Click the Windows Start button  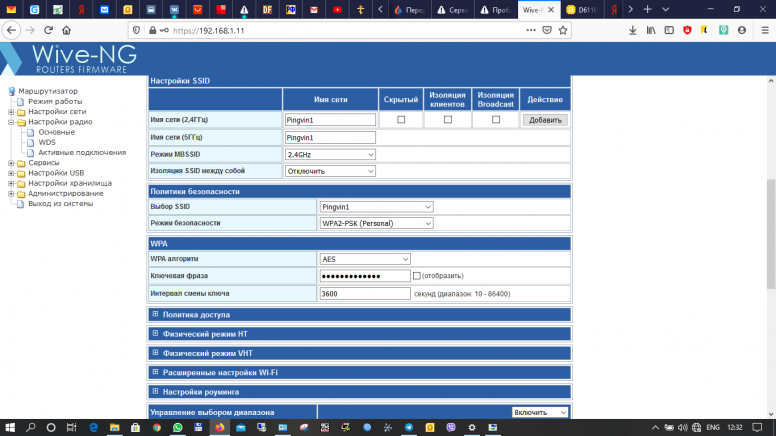coord(8,427)
